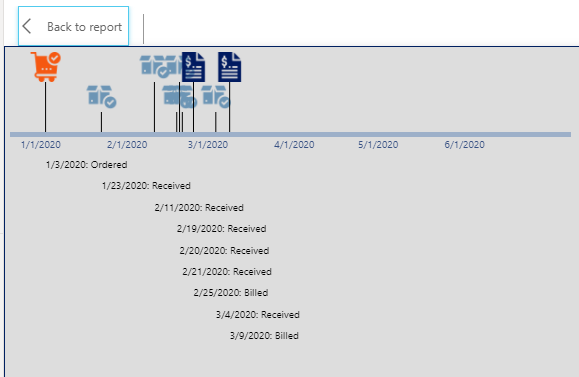The width and height of the screenshot is (579, 377).
Task: Click the back arrow chevron icon
Action: [x=27, y=26]
